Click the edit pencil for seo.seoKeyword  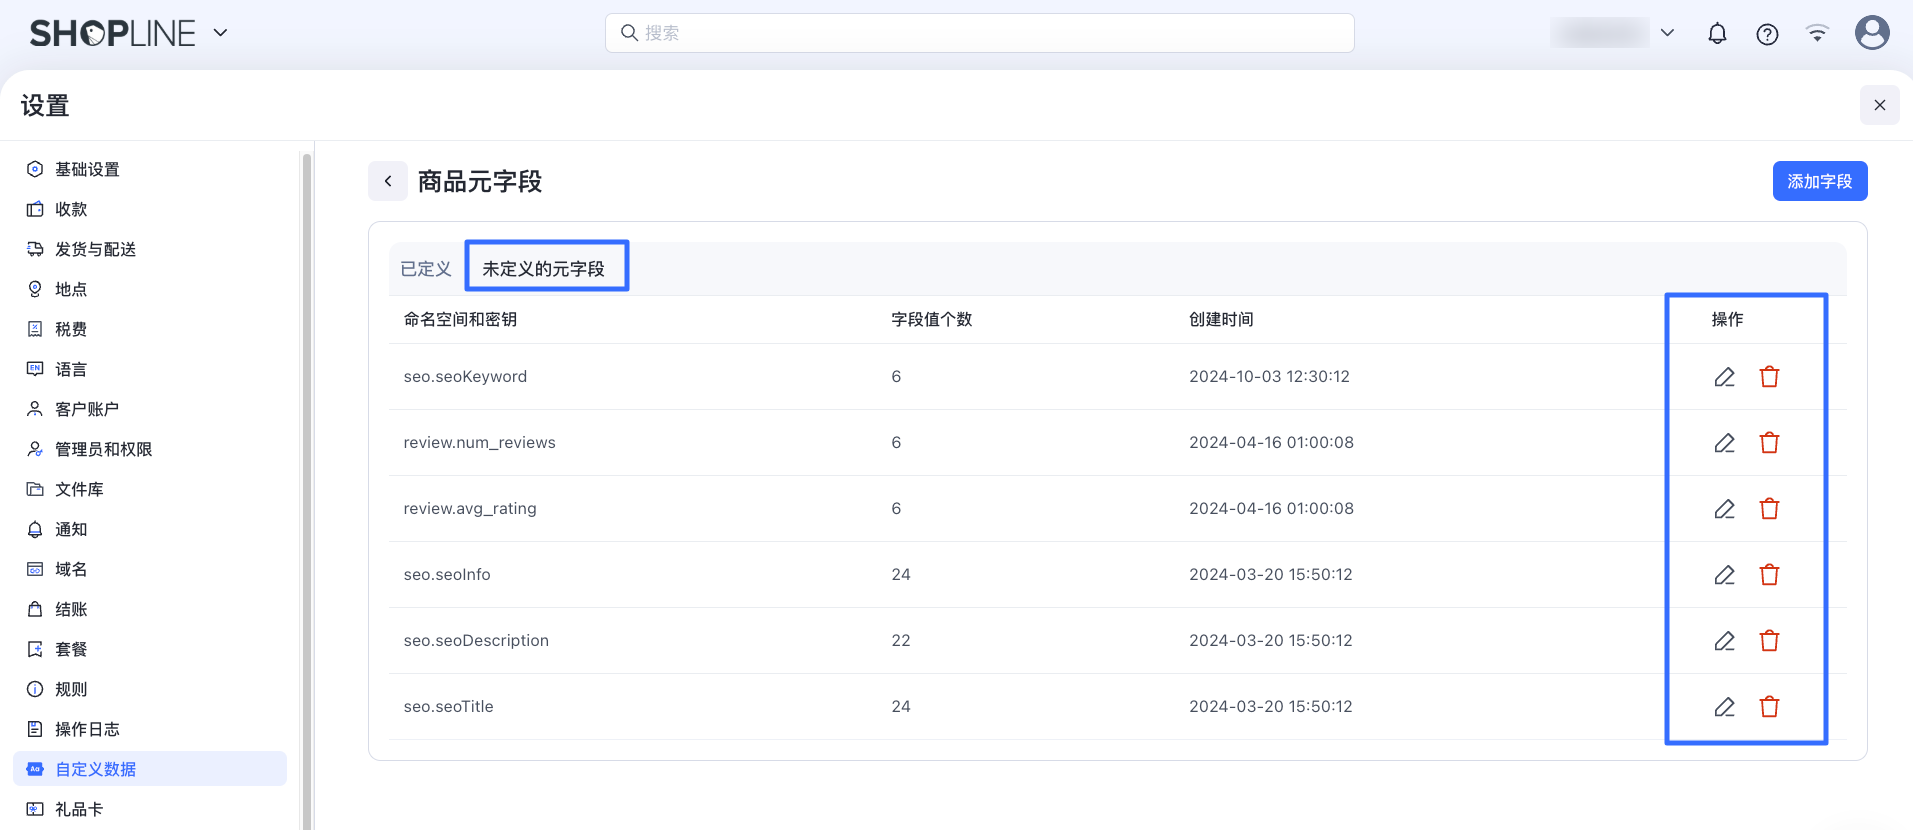point(1724,377)
